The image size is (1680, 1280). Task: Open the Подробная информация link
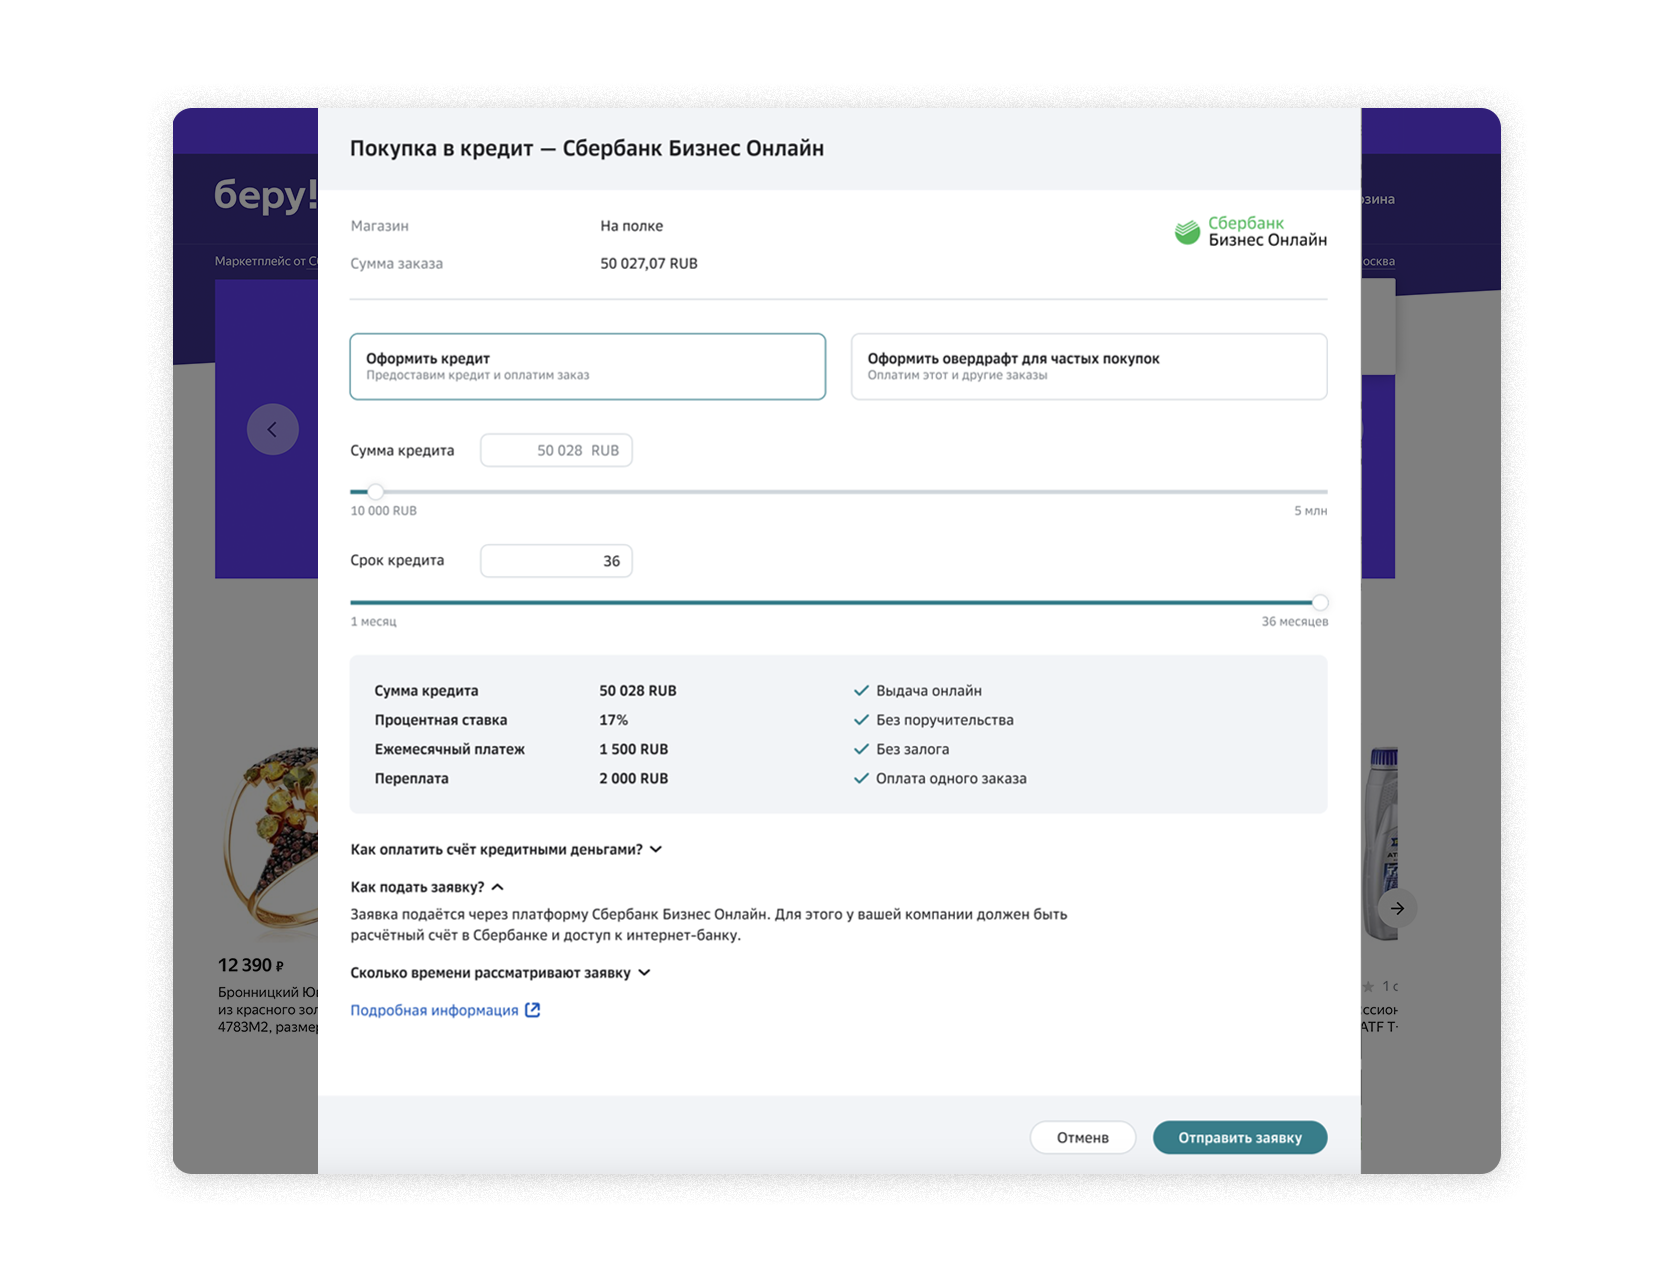click(434, 1011)
